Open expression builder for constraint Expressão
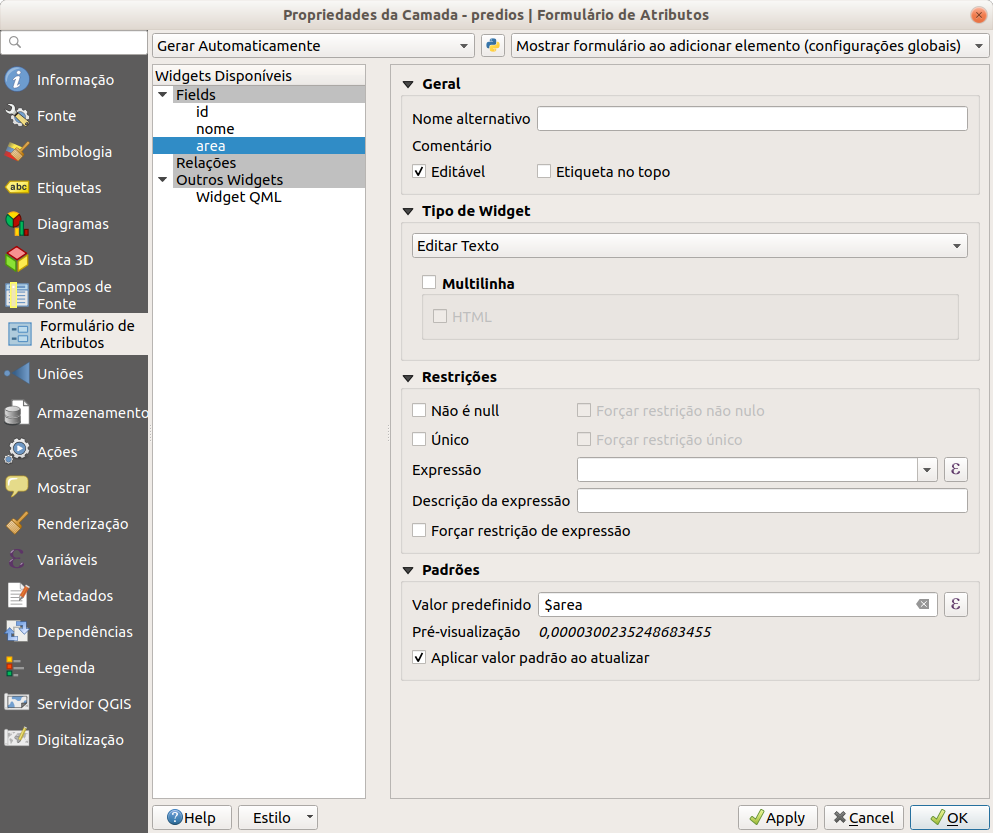Screen dimensions: 993x833 tap(955, 470)
